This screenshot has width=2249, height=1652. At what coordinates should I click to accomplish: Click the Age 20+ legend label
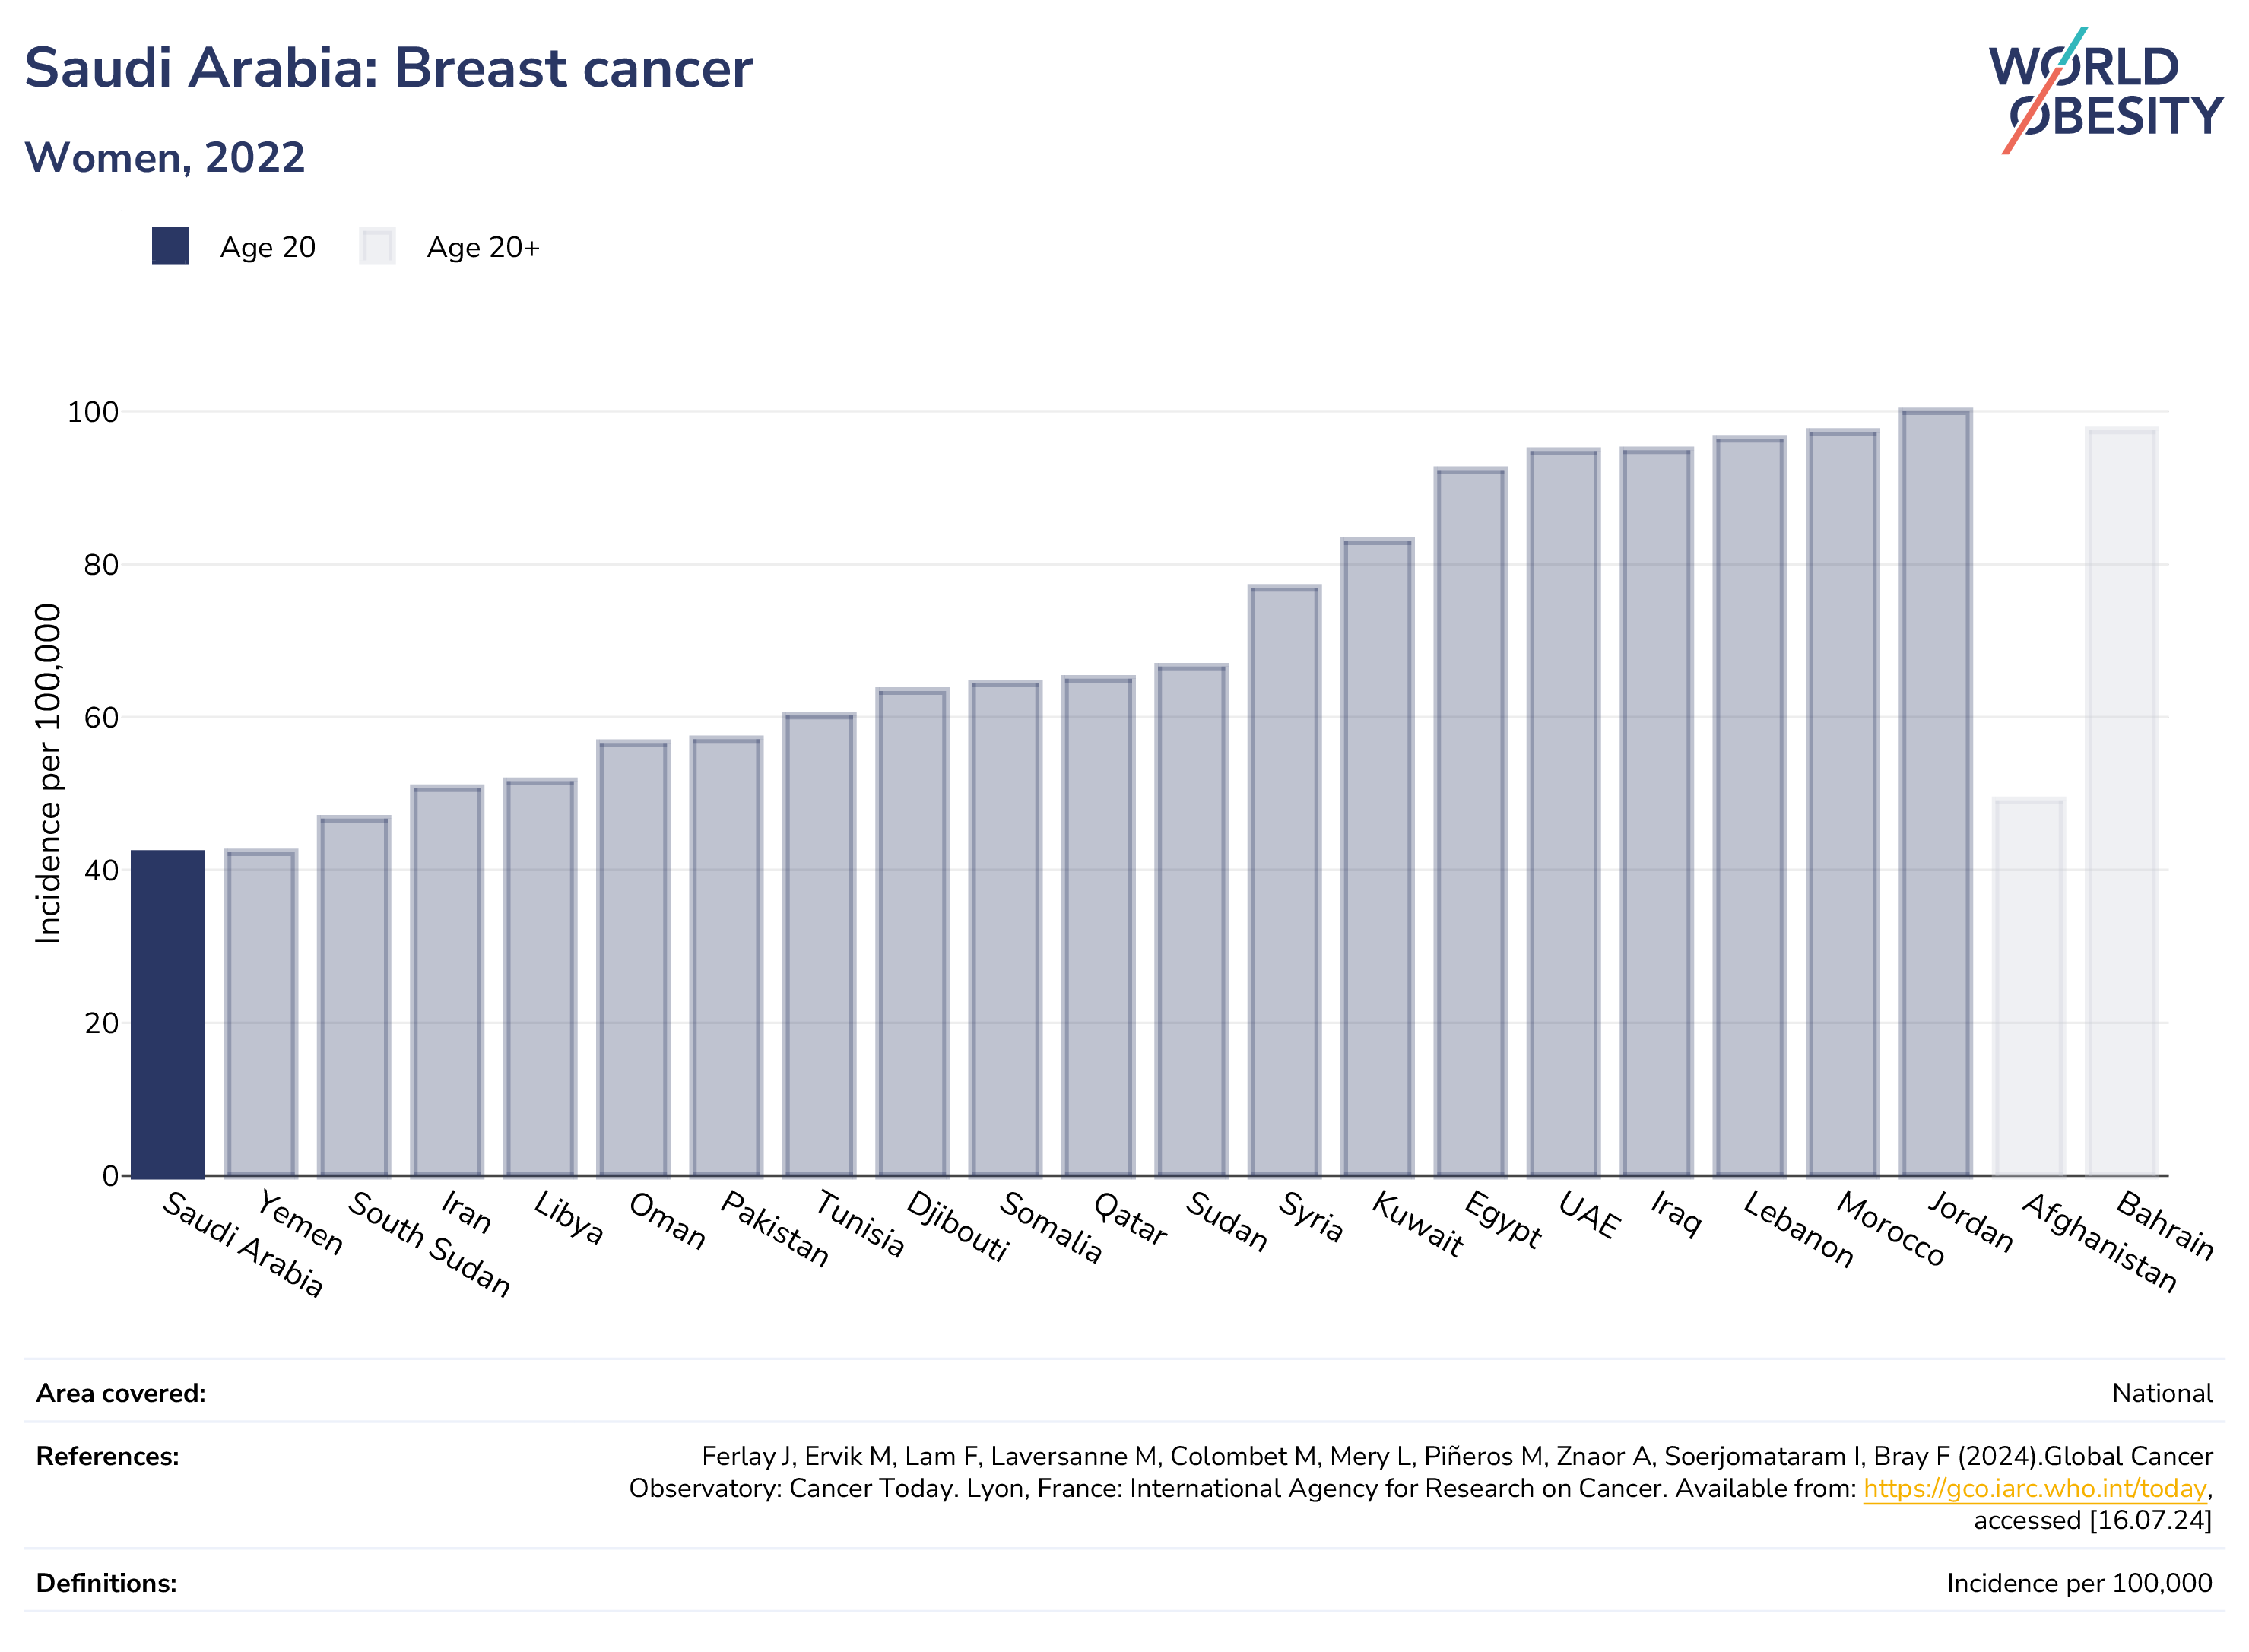coord(483,247)
